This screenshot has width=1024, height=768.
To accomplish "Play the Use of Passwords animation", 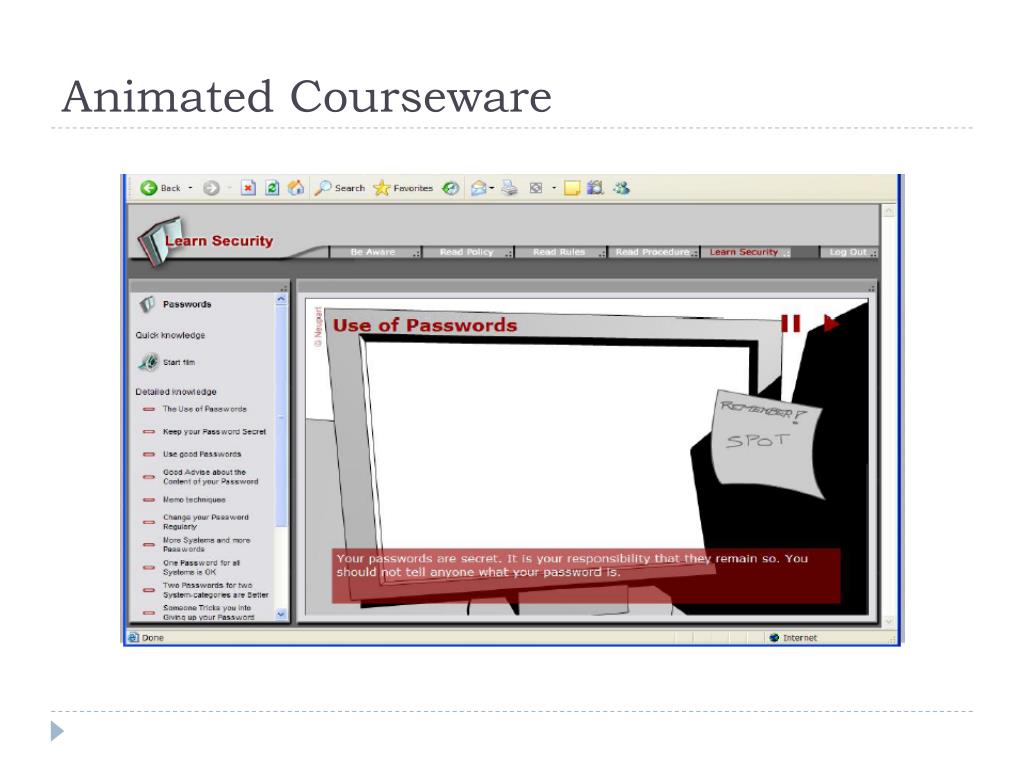I will tap(830, 323).
